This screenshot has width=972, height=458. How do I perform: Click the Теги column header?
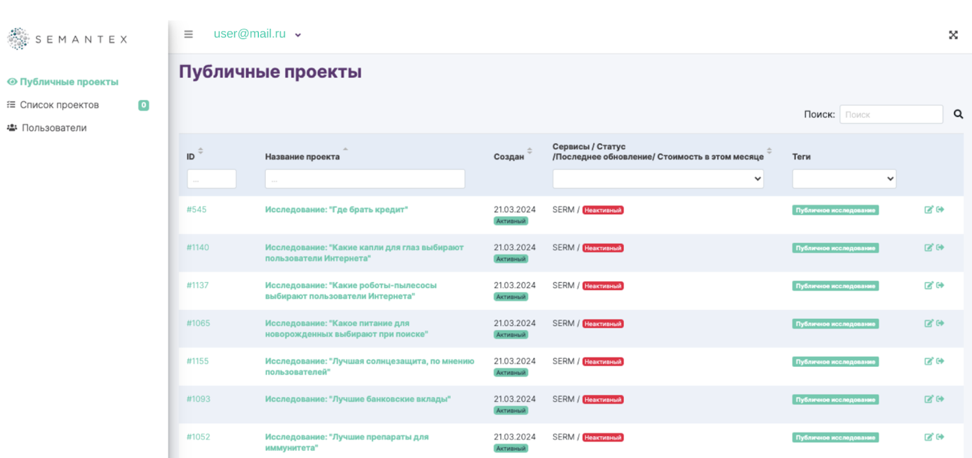point(802,157)
